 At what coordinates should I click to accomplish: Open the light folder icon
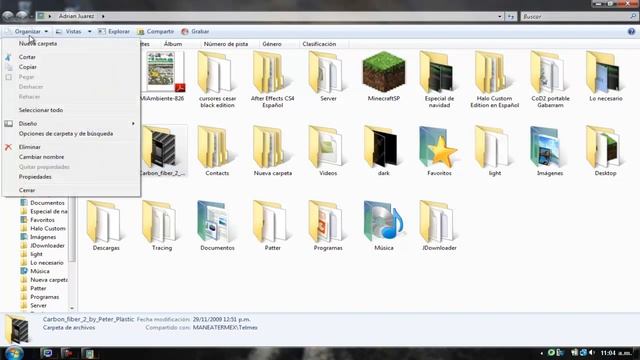click(494, 147)
